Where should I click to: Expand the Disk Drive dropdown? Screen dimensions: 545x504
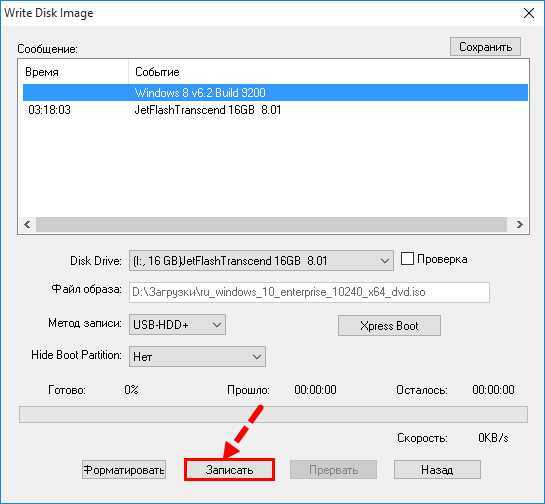pyautogui.click(x=261, y=260)
